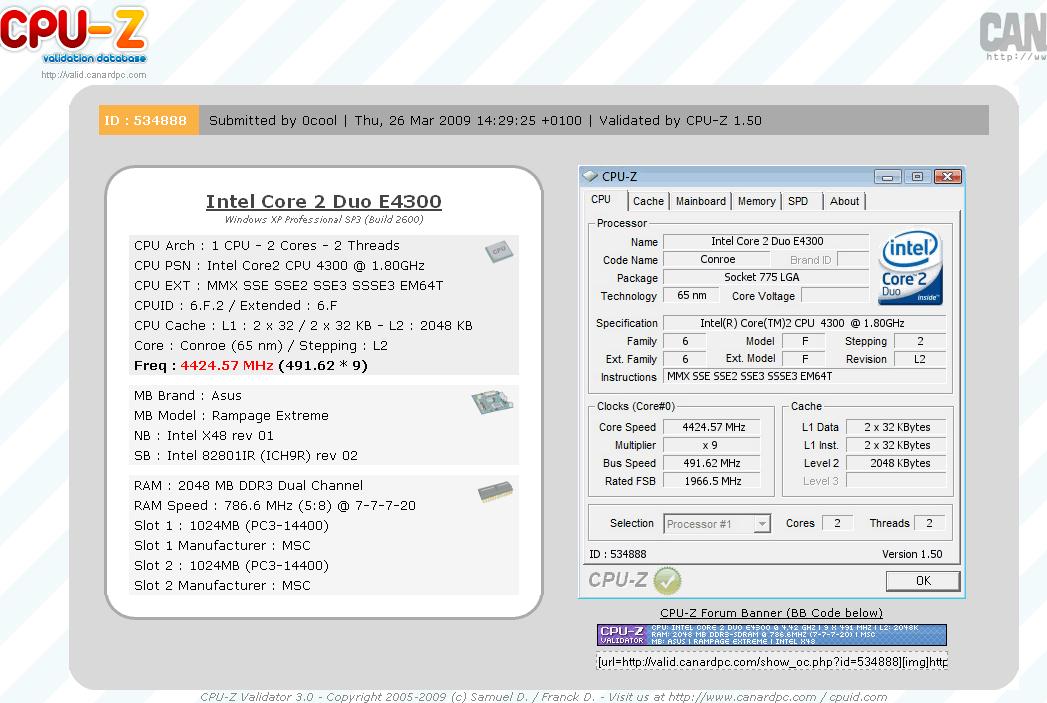Screen dimensions: 1047x703
Task: Click the Package field Socket 775 LGA
Action: [x=767, y=277]
